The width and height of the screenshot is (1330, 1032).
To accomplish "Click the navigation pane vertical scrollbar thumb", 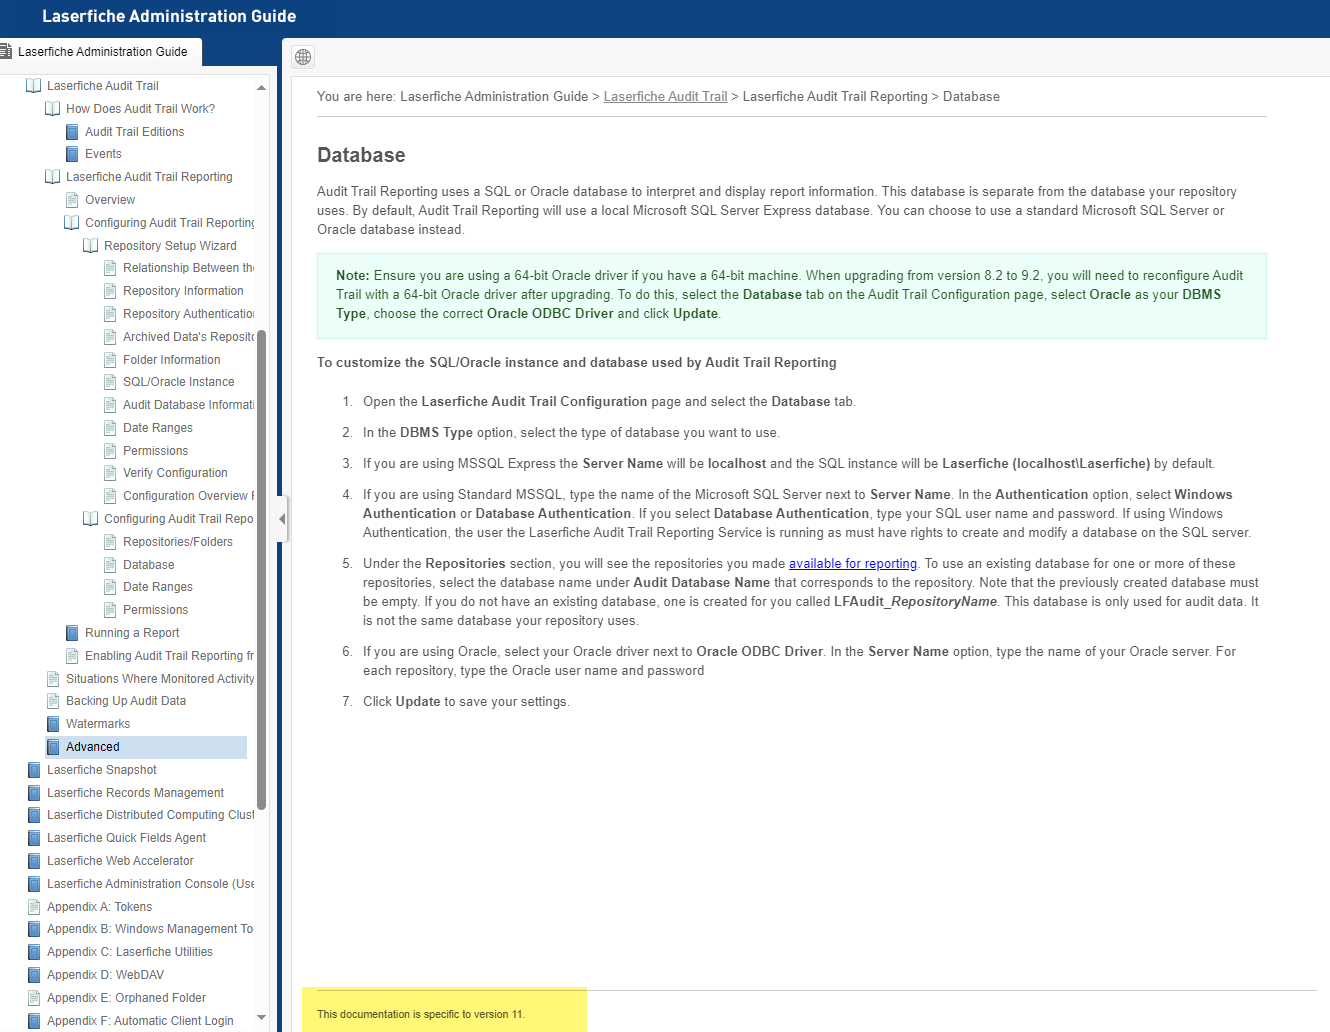I will [261, 569].
